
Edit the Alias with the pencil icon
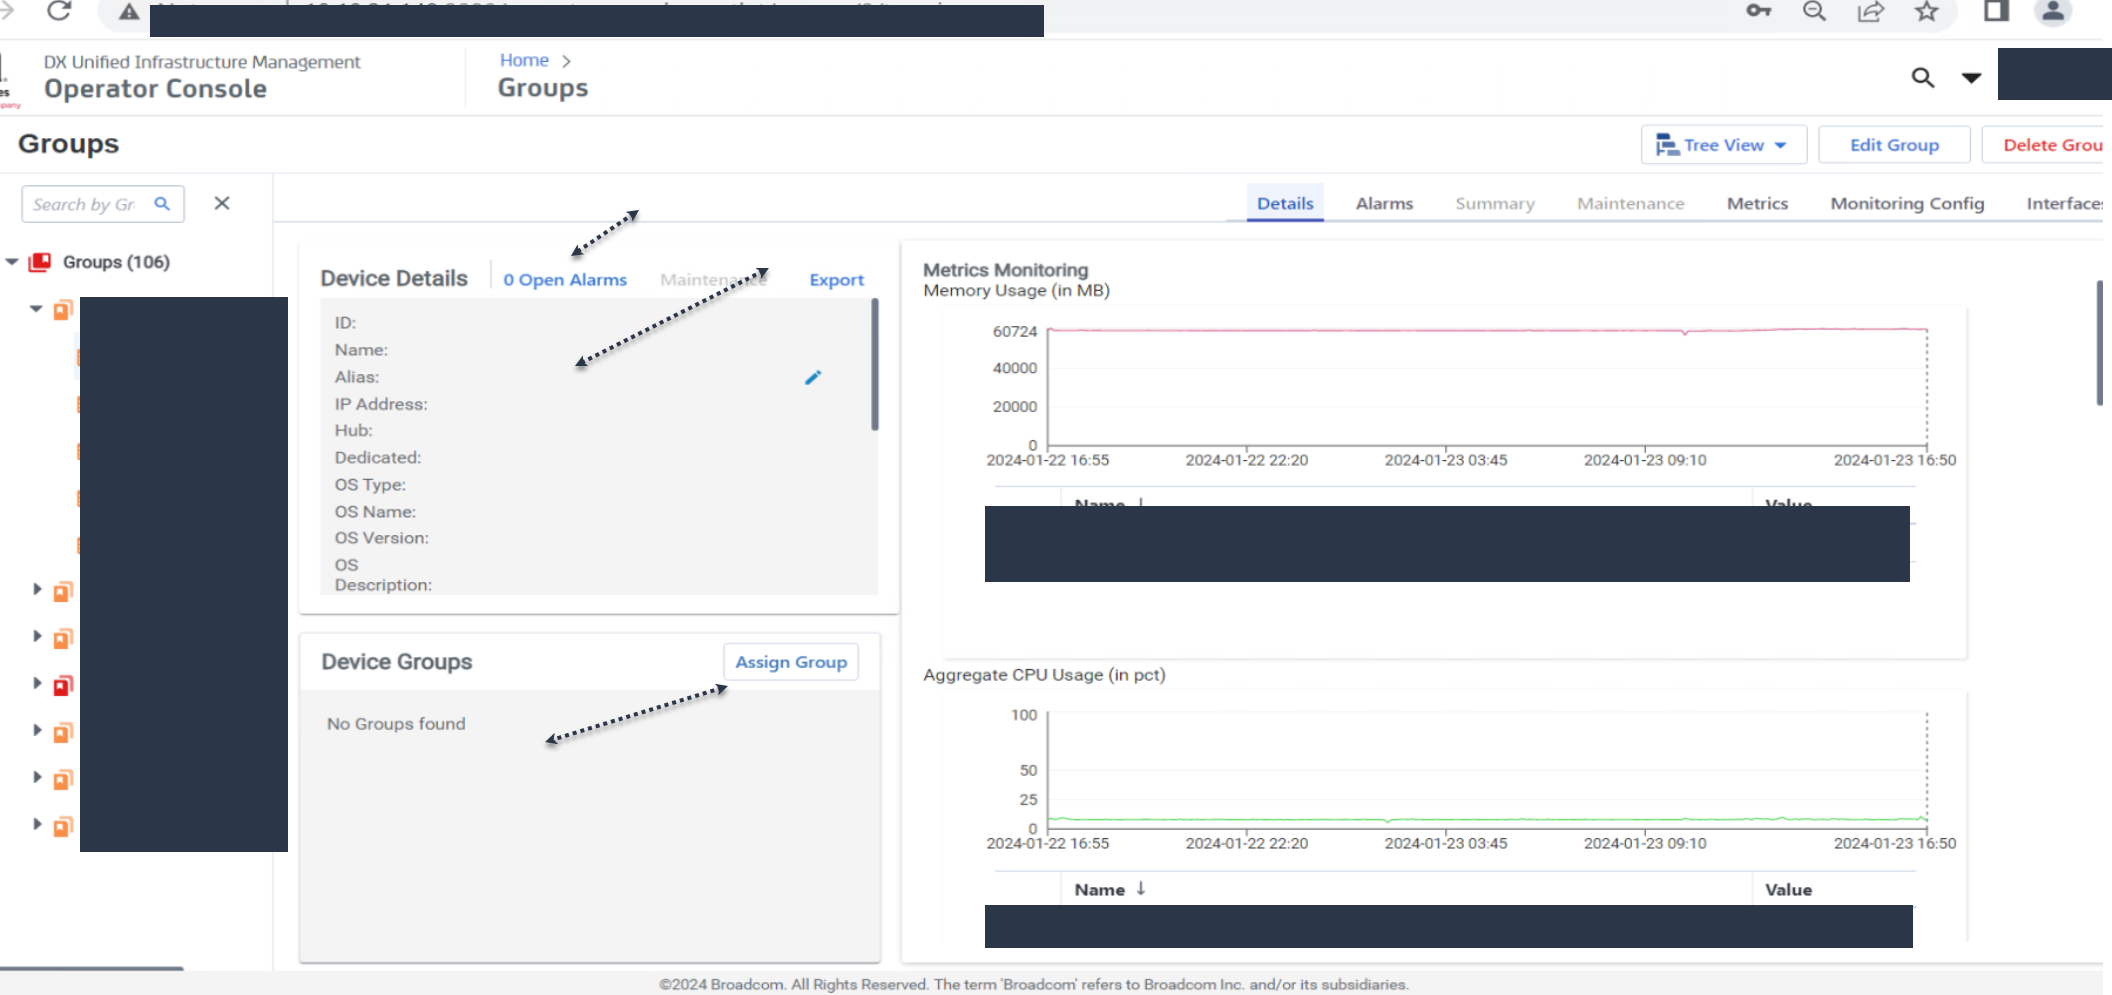click(813, 377)
